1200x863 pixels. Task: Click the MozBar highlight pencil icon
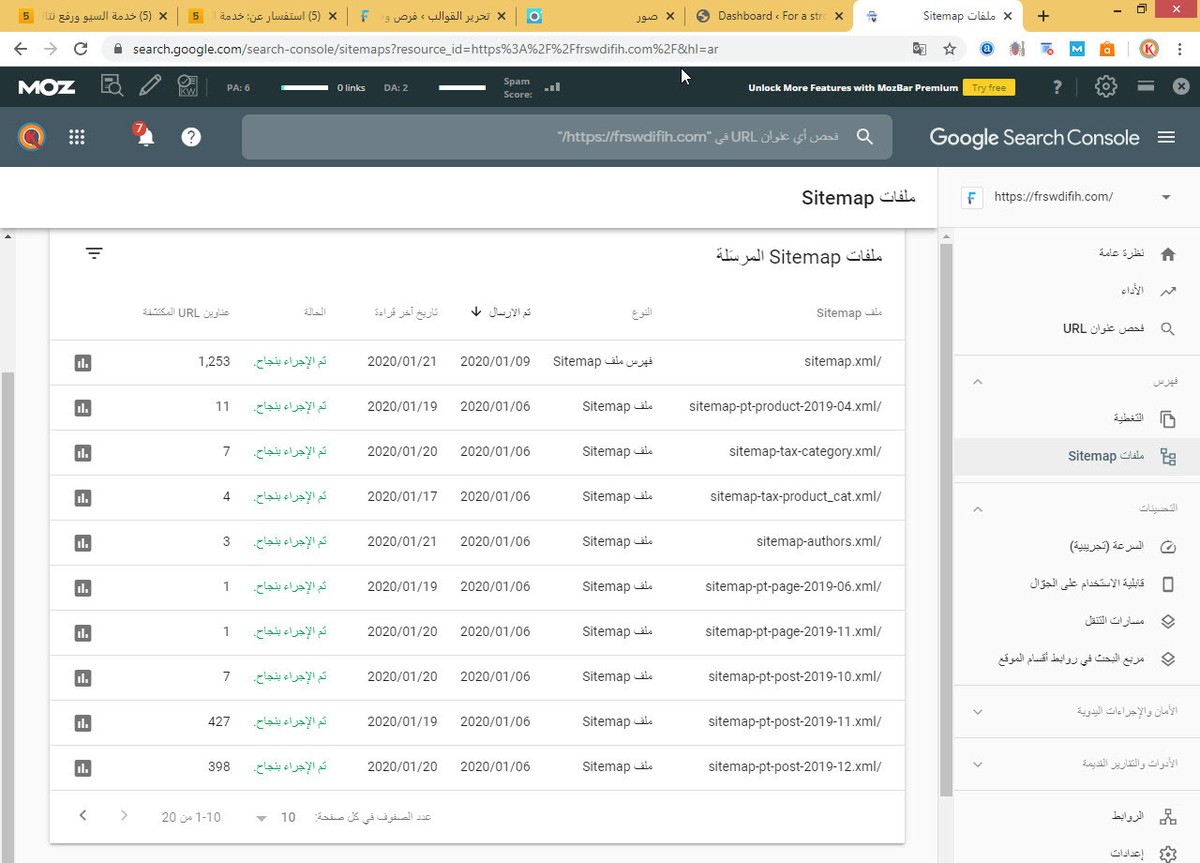[150, 87]
